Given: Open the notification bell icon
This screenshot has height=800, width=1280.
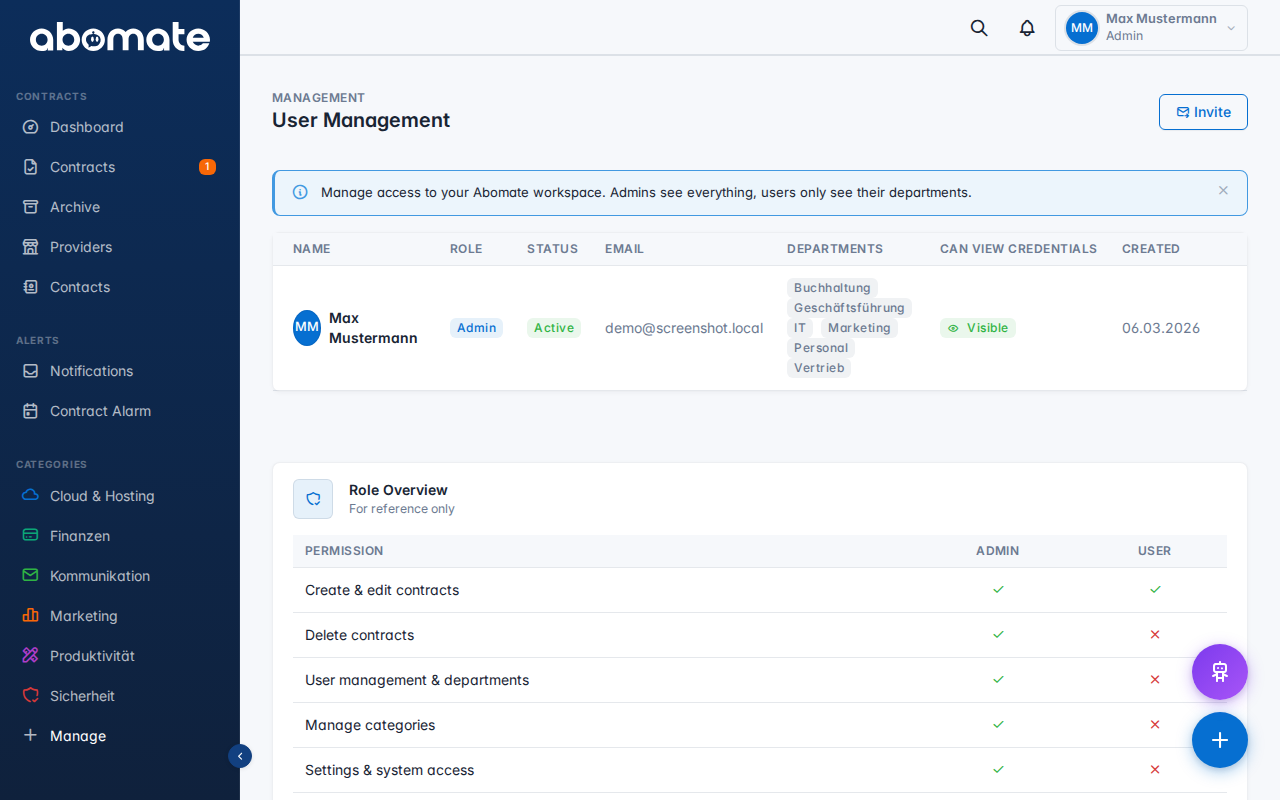Looking at the screenshot, I should click(1027, 28).
